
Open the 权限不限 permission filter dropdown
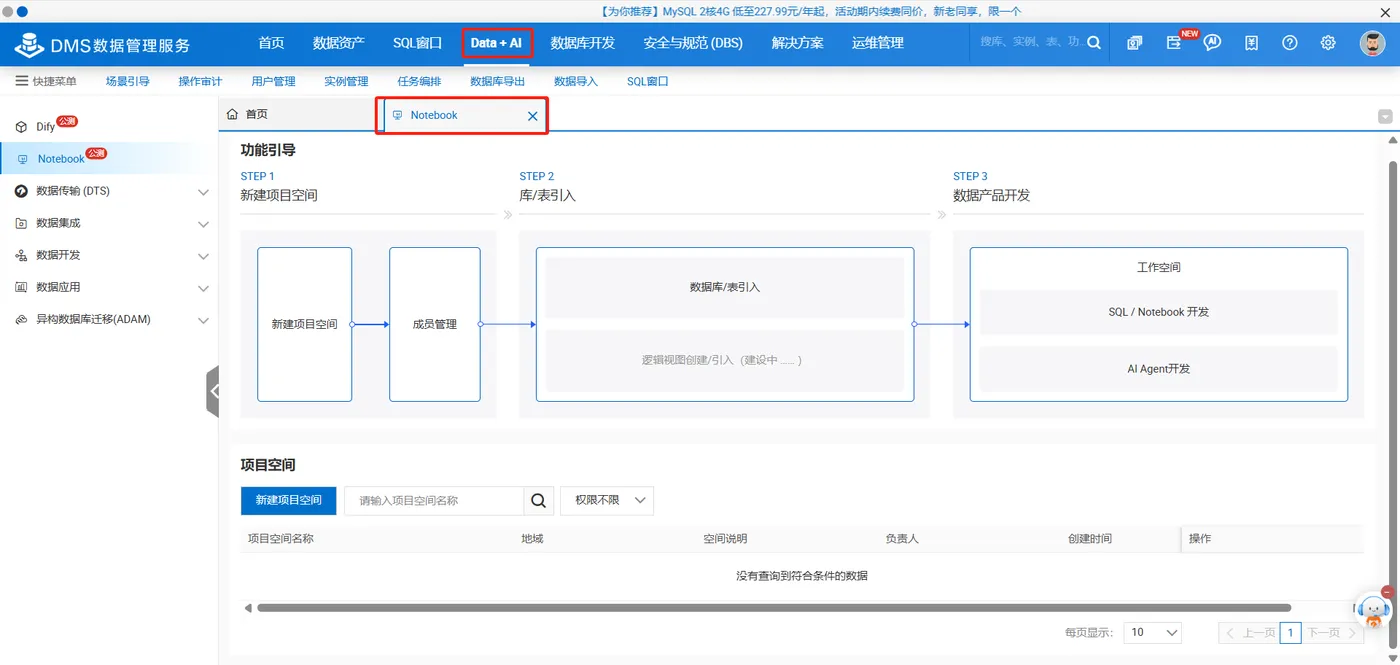pos(607,500)
